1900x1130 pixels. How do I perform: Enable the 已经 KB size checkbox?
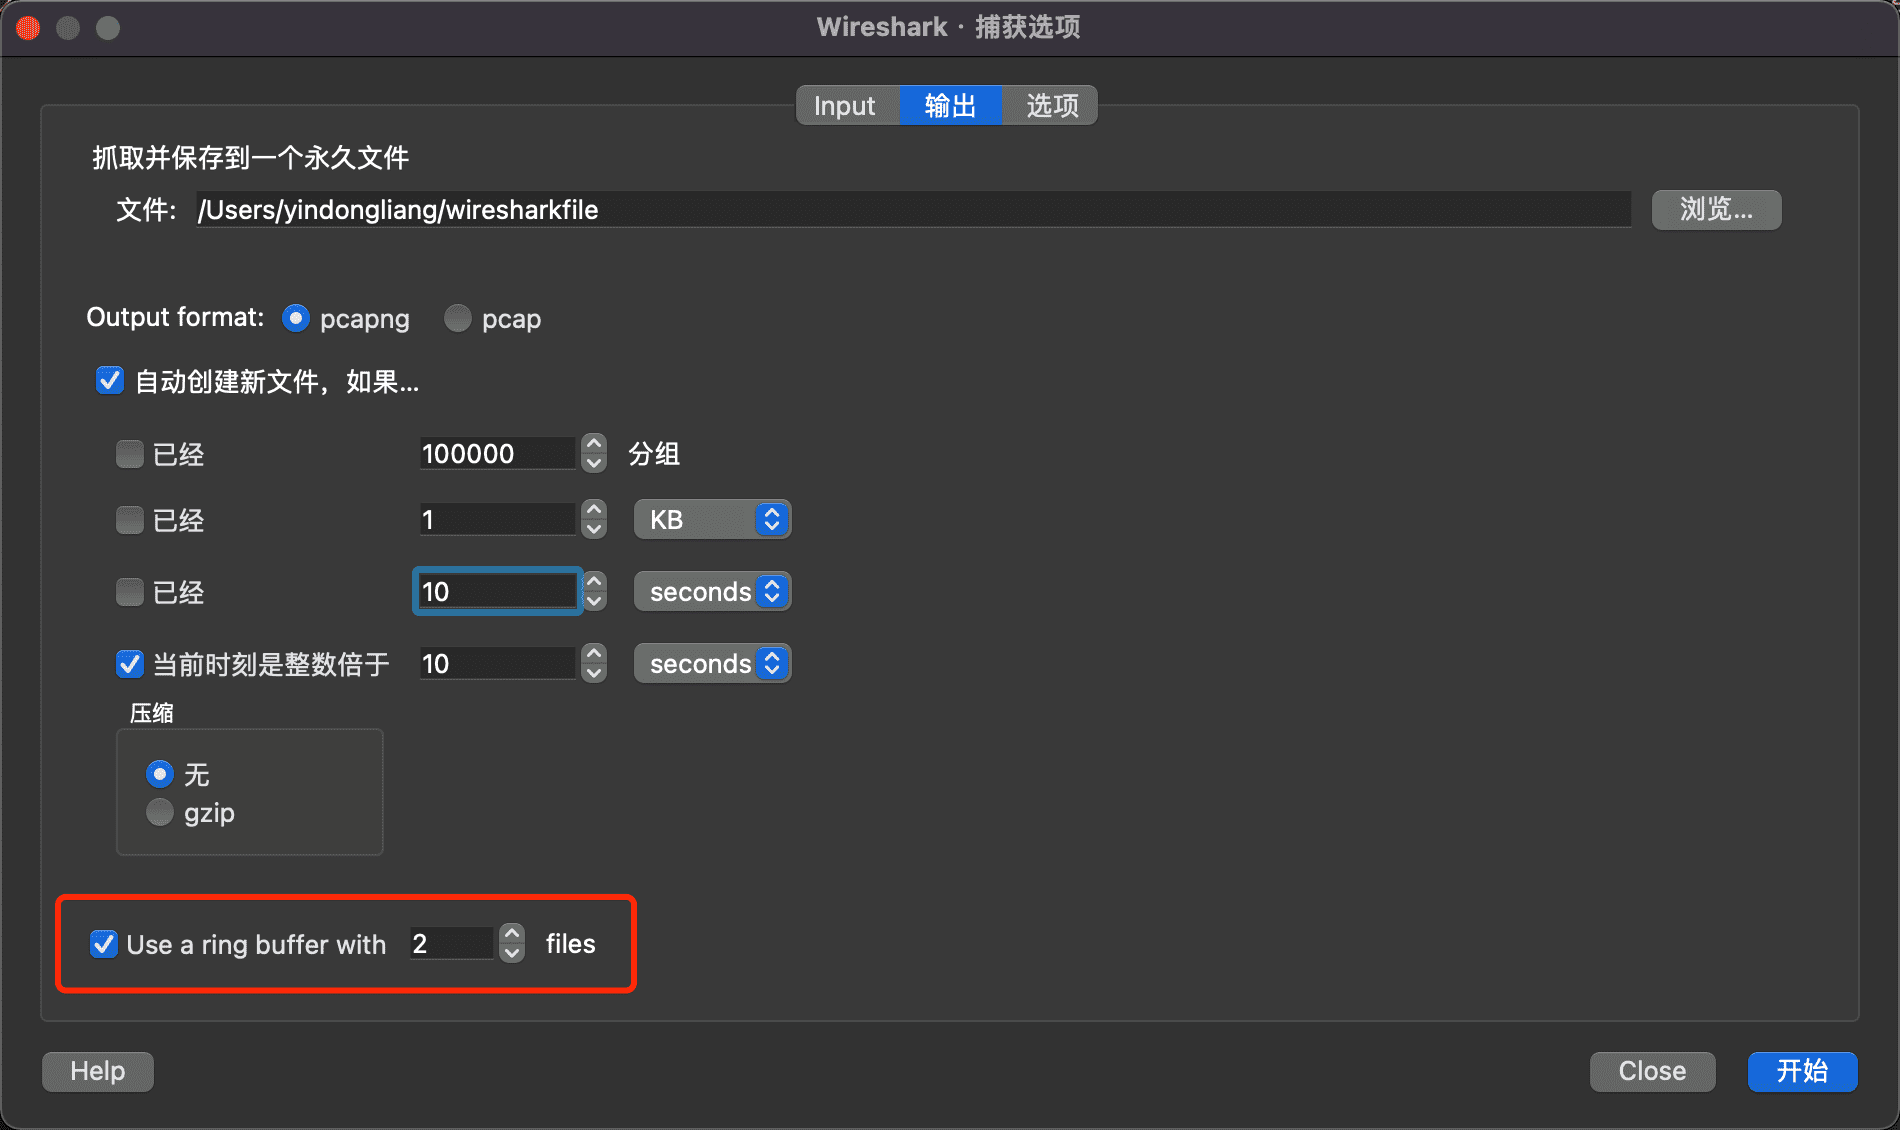pos(130,520)
